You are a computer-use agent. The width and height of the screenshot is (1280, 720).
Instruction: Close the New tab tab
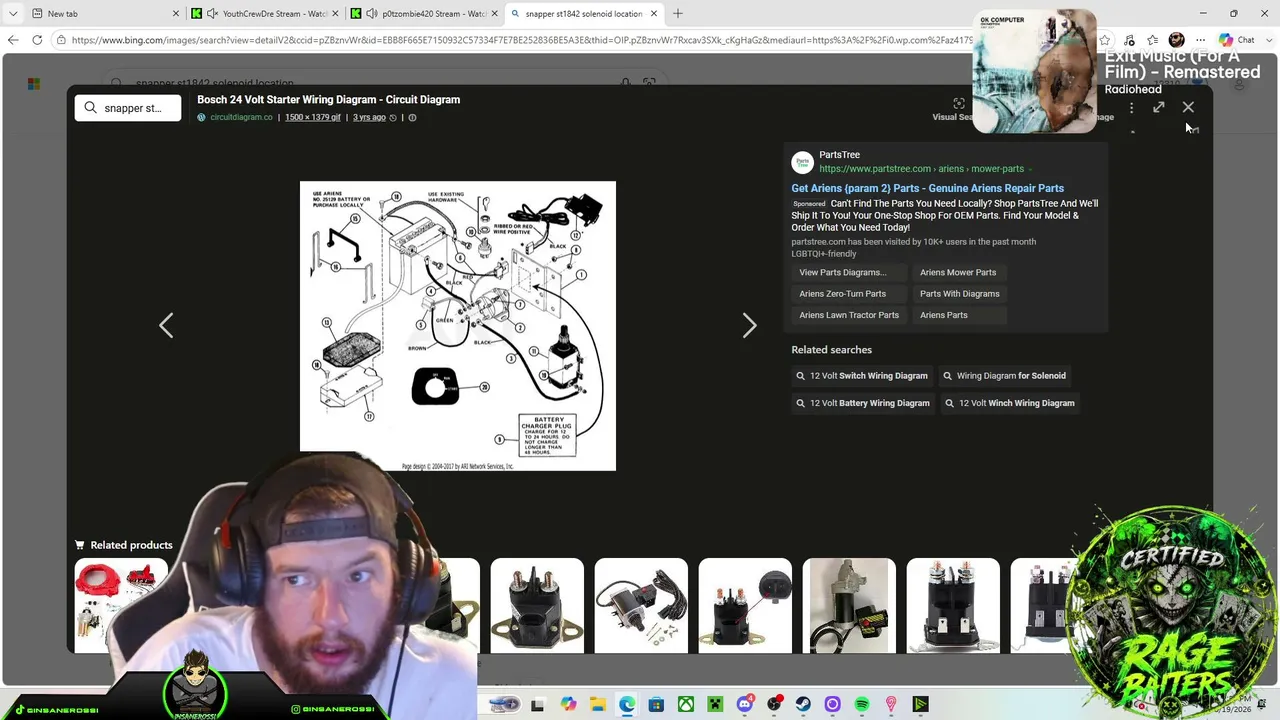[176, 13]
